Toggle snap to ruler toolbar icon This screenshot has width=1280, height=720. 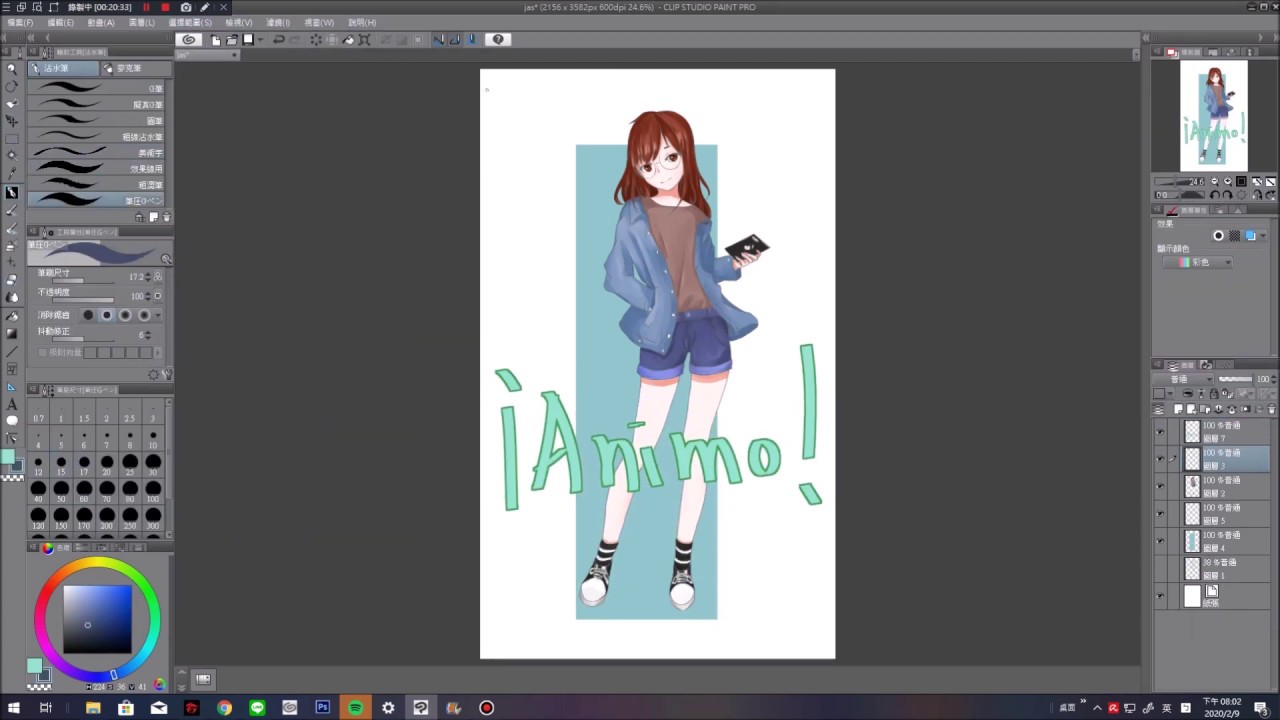pos(440,40)
